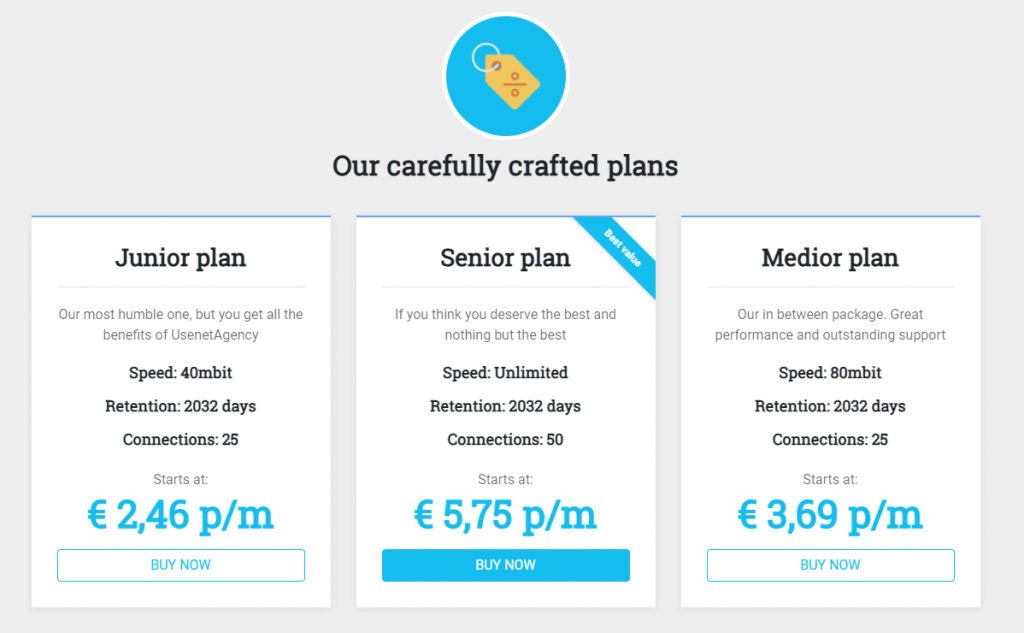Click the Best value ribbon badge
Image resolution: width=1024 pixels, height=633 pixels.
tap(622, 249)
